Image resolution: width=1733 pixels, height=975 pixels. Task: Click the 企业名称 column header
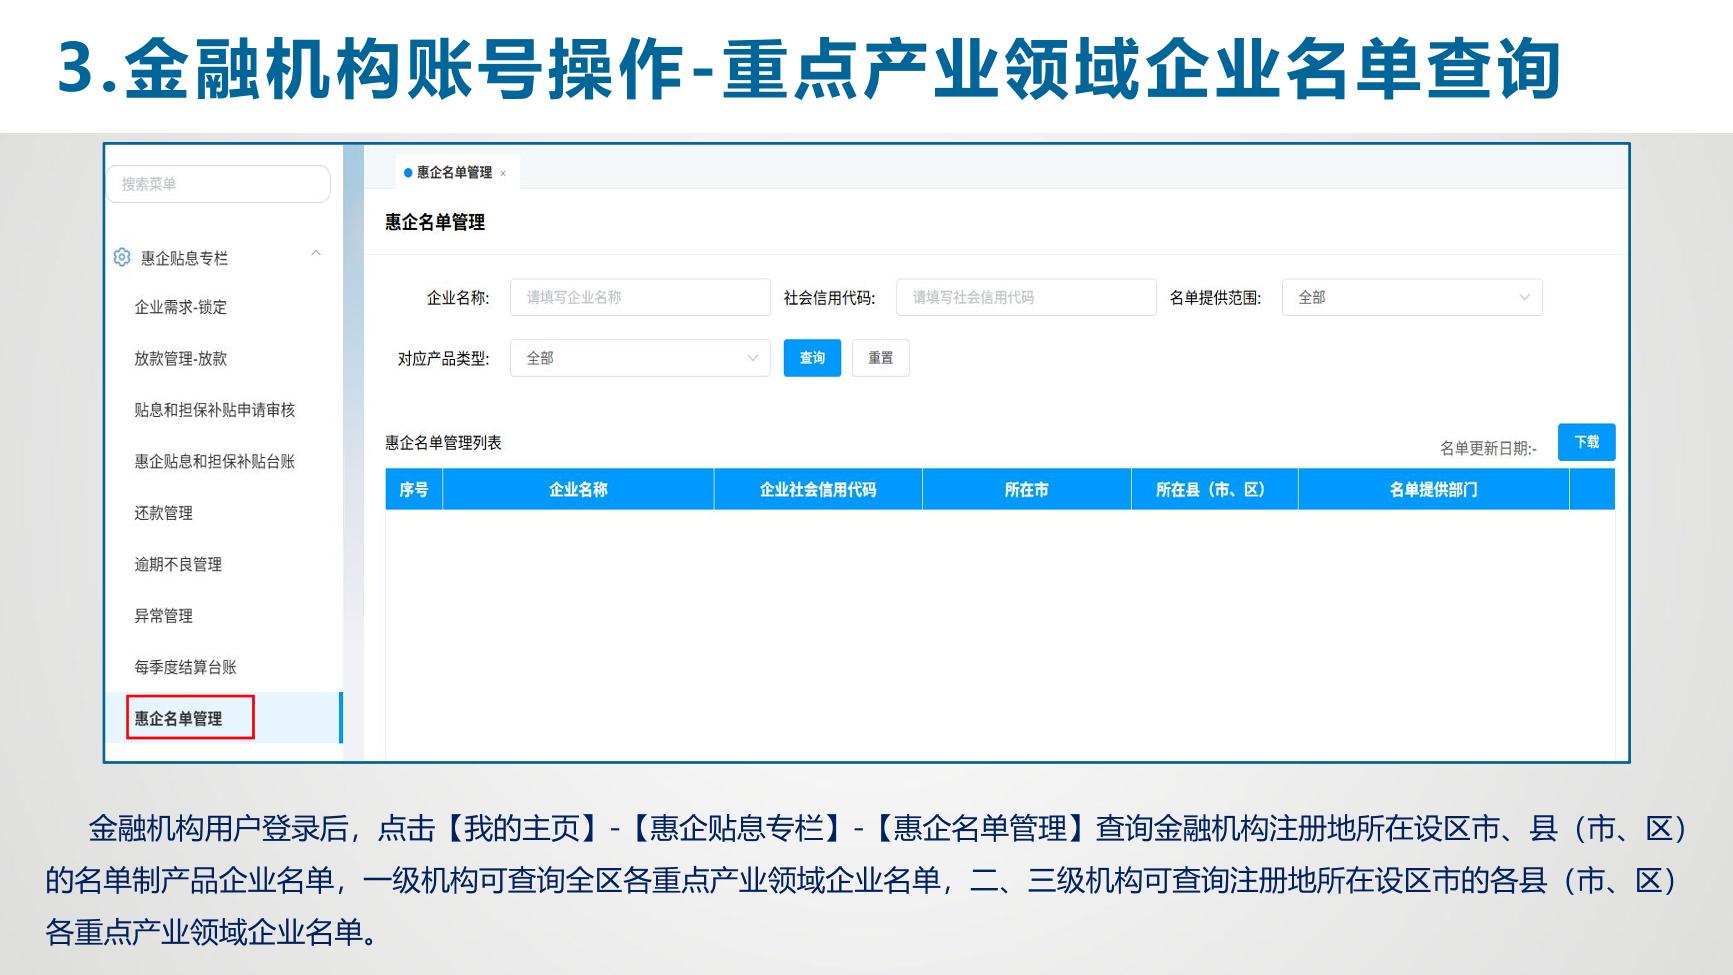click(x=578, y=490)
